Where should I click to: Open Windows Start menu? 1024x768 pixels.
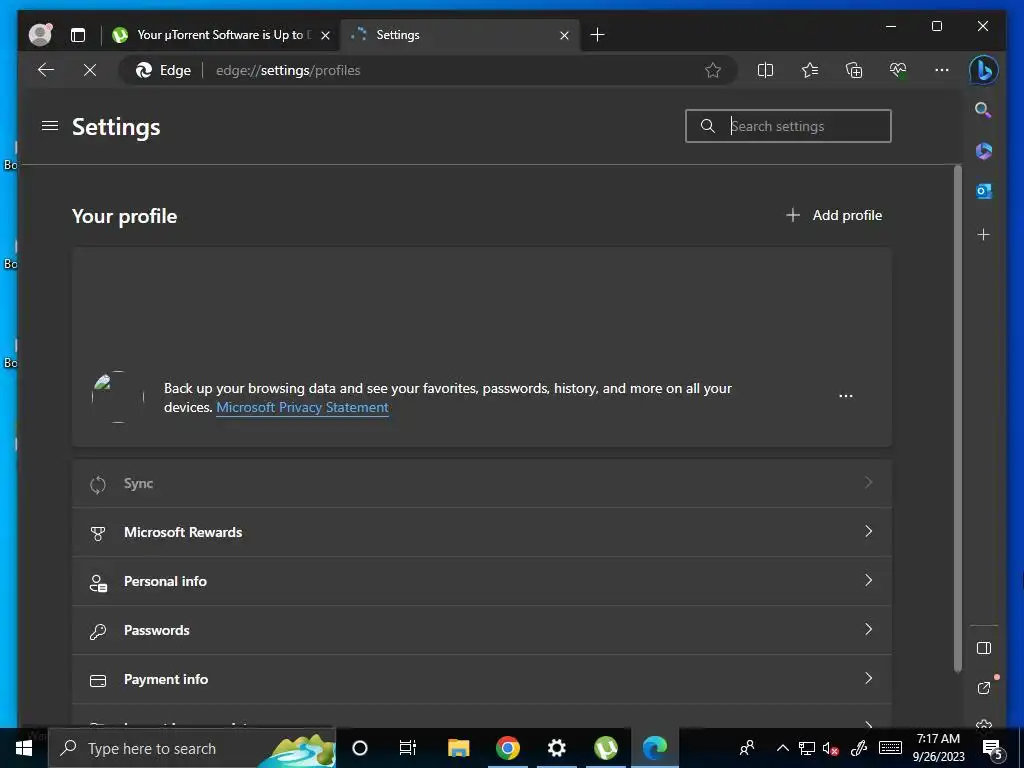pyautogui.click(x=24, y=748)
